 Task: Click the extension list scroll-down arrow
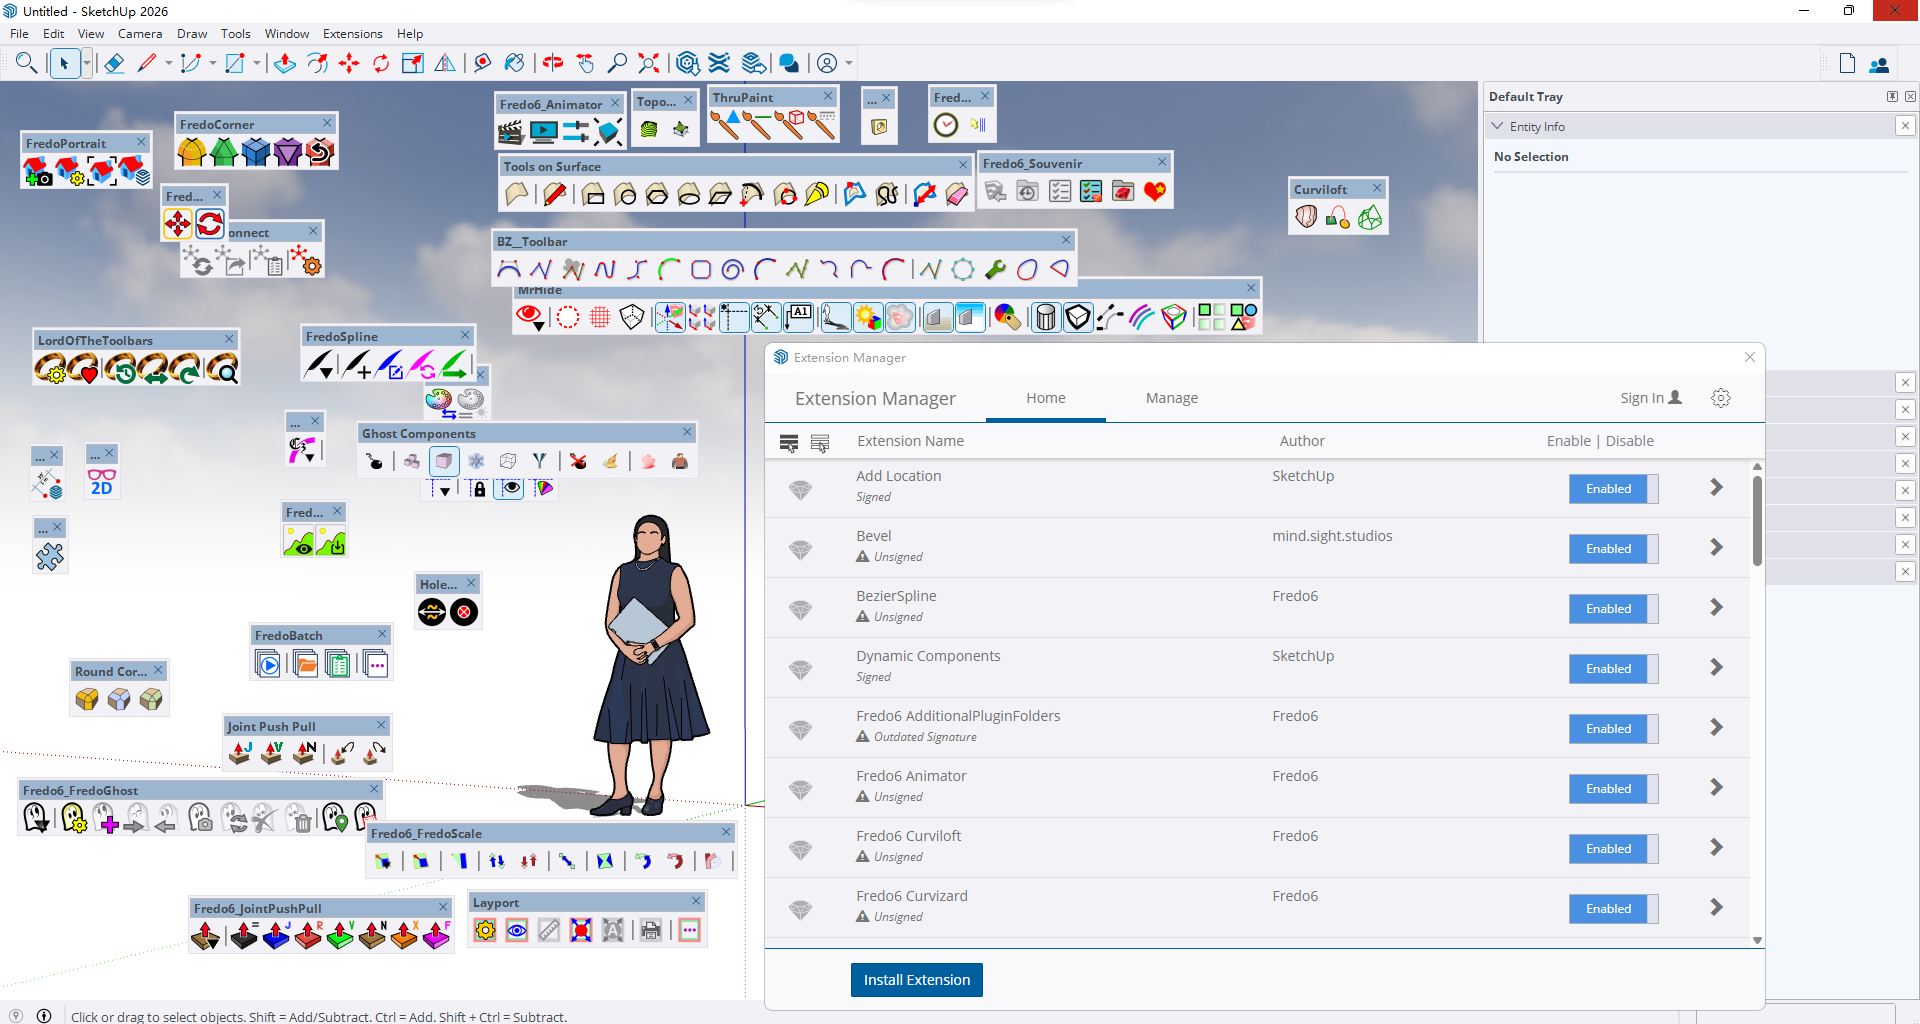click(x=1757, y=941)
